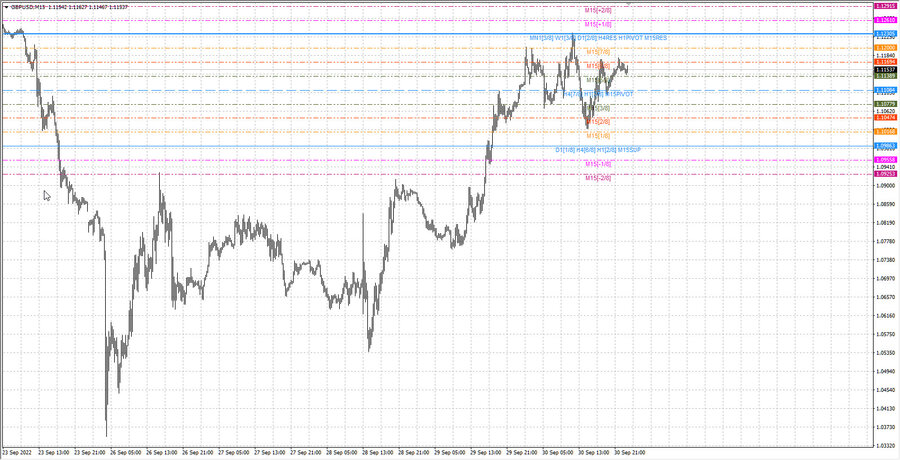Select the M15[7/8] level label

pyautogui.click(x=598, y=52)
